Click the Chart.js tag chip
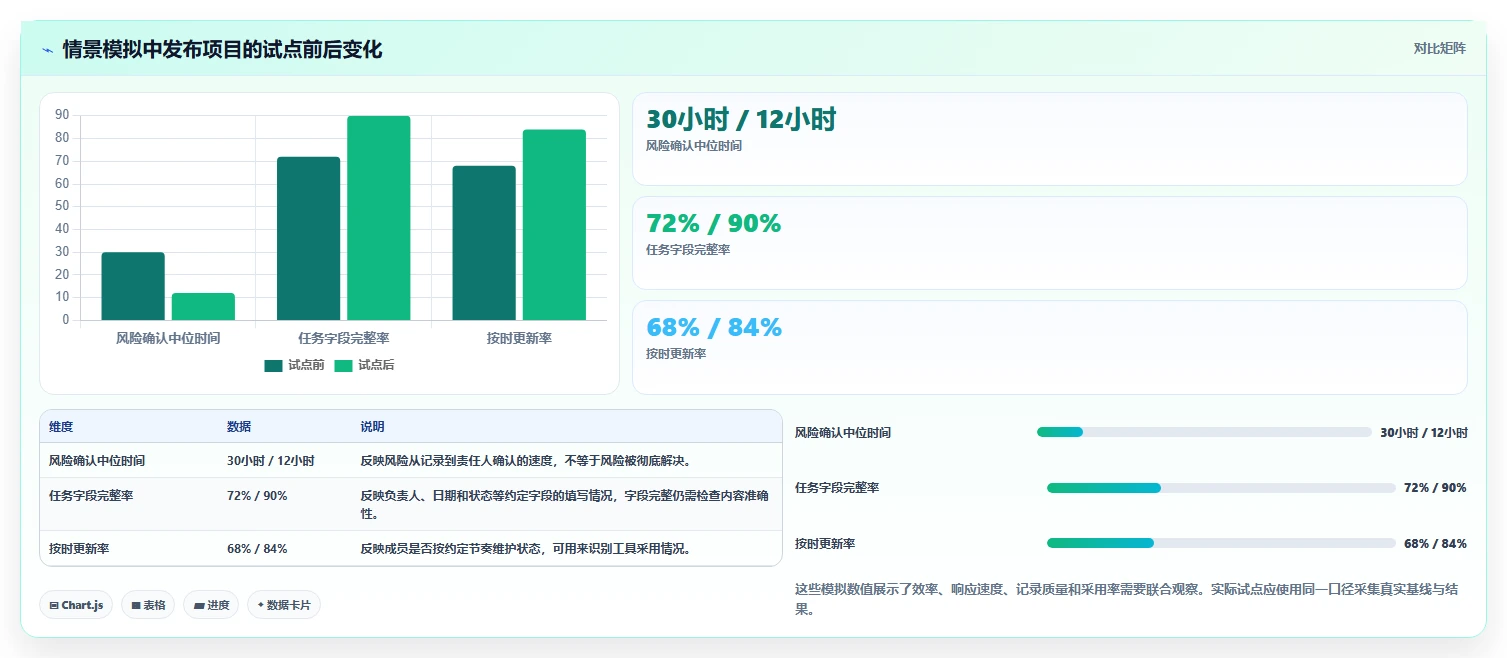Viewport: 1507px width, 658px height. pyautogui.click(x=76, y=605)
